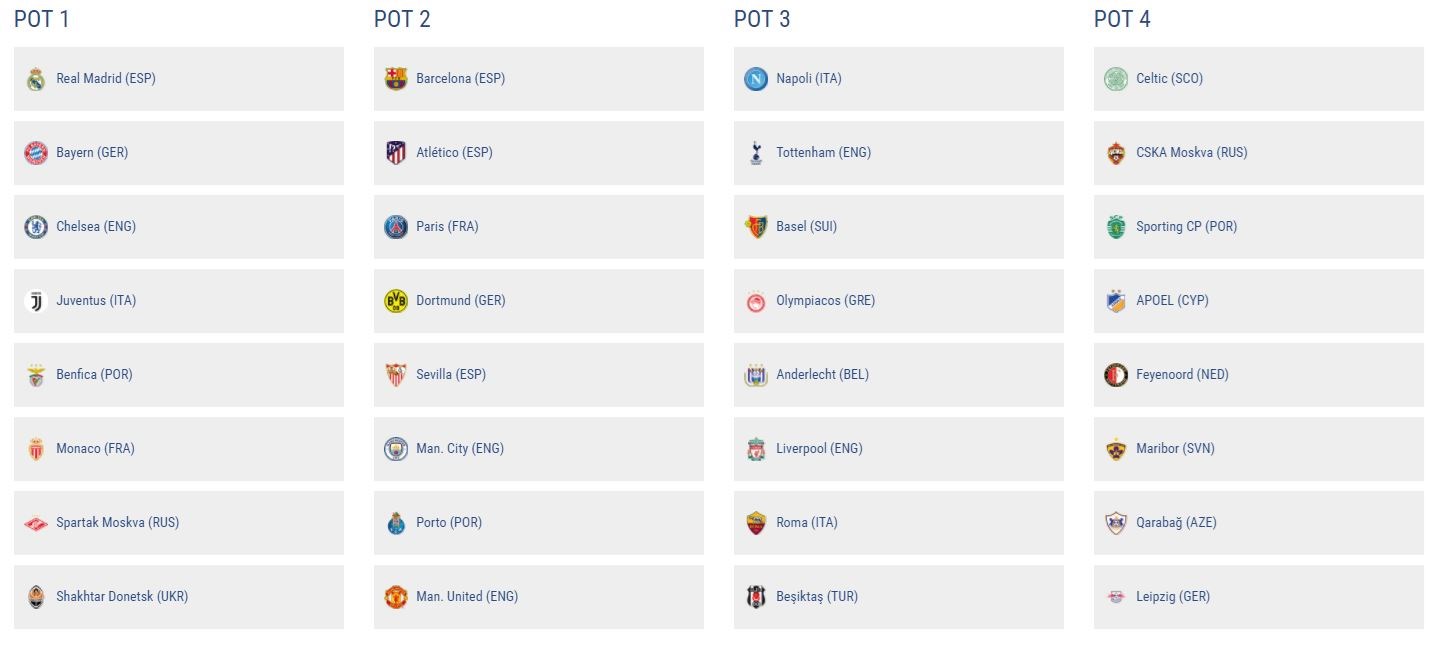Image resolution: width=1452 pixels, height=658 pixels.
Task: Click the Celtic club crest
Action: tap(1116, 79)
